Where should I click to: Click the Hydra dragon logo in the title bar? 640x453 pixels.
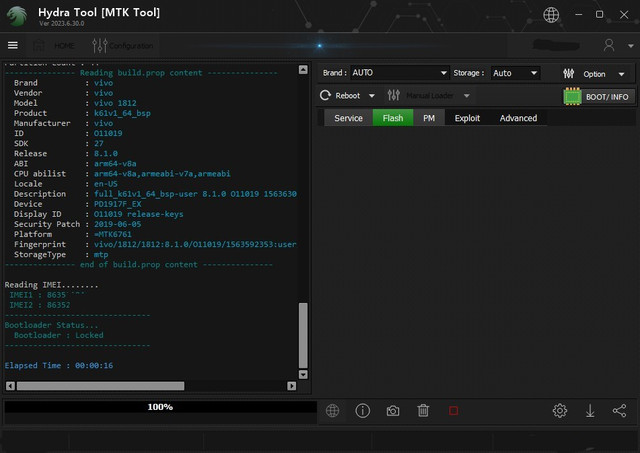17,16
